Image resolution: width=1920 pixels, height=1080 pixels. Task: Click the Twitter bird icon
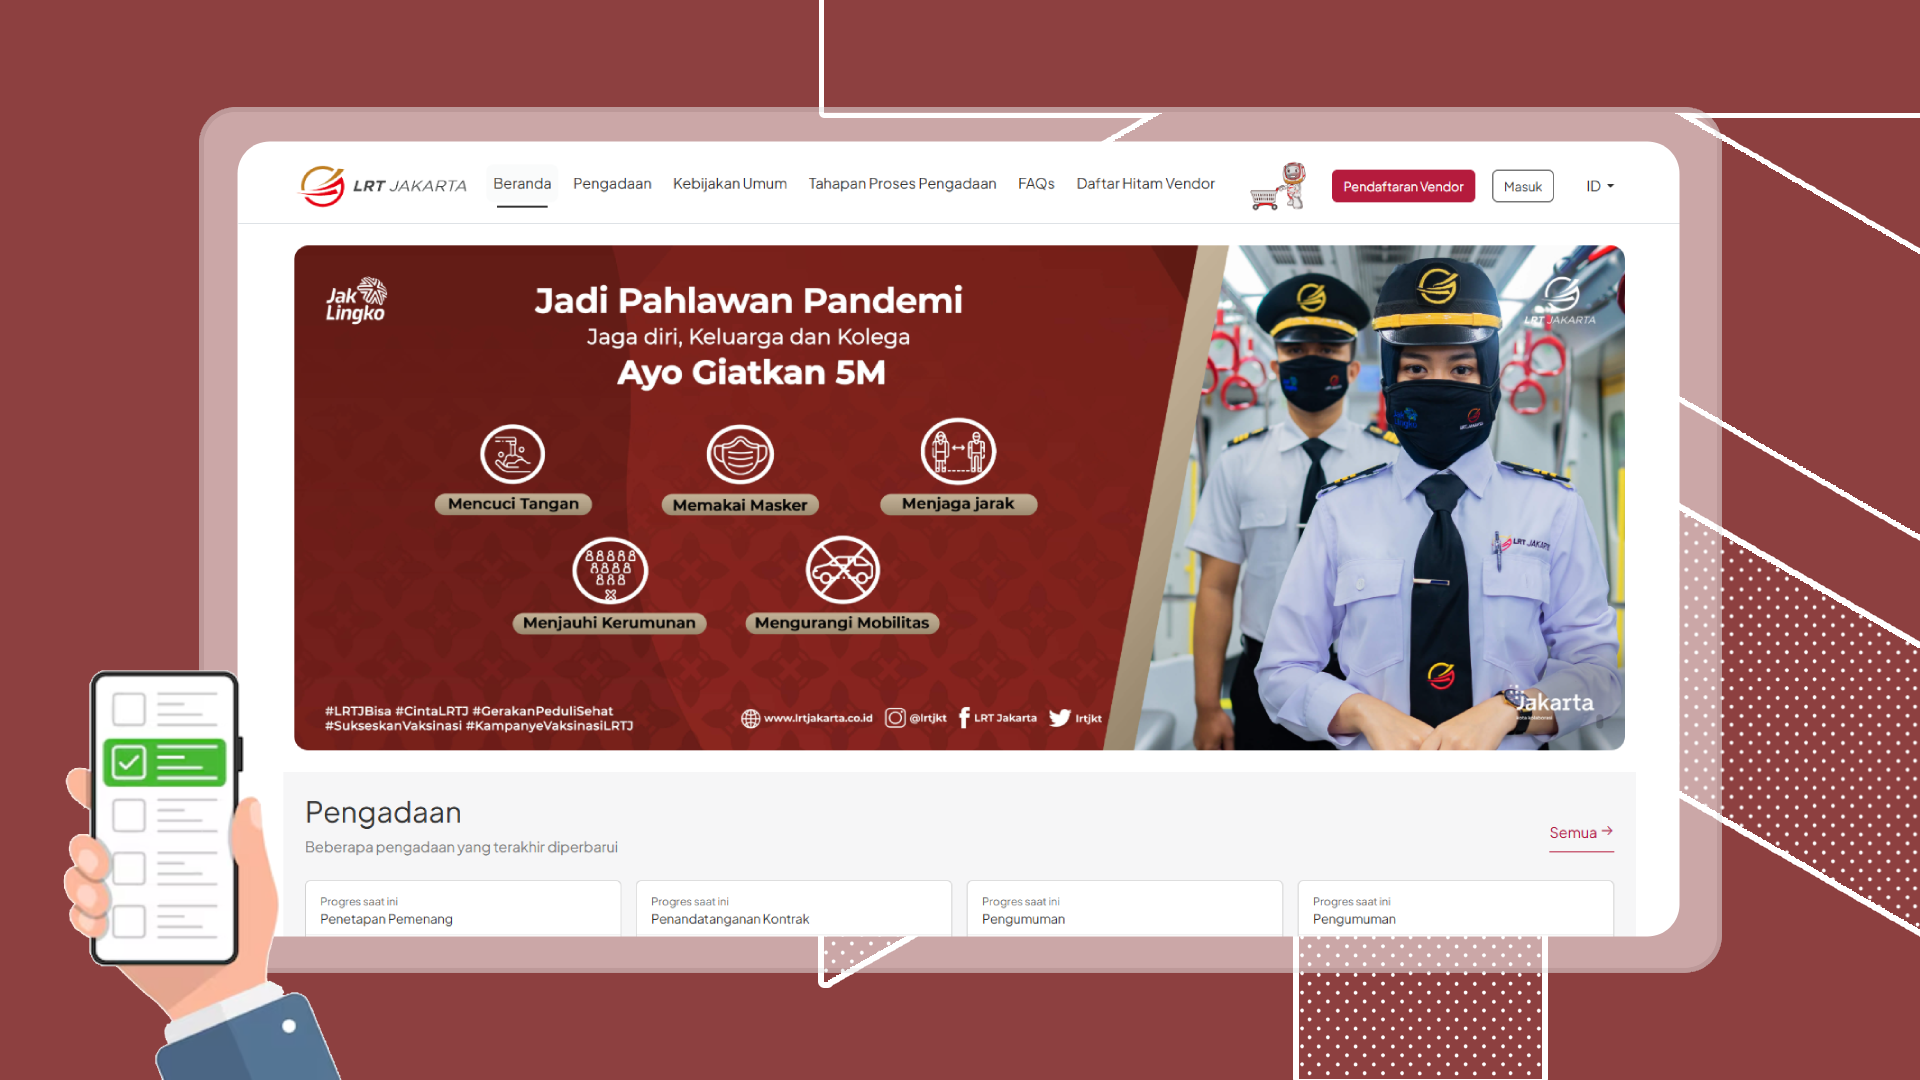click(x=1060, y=718)
